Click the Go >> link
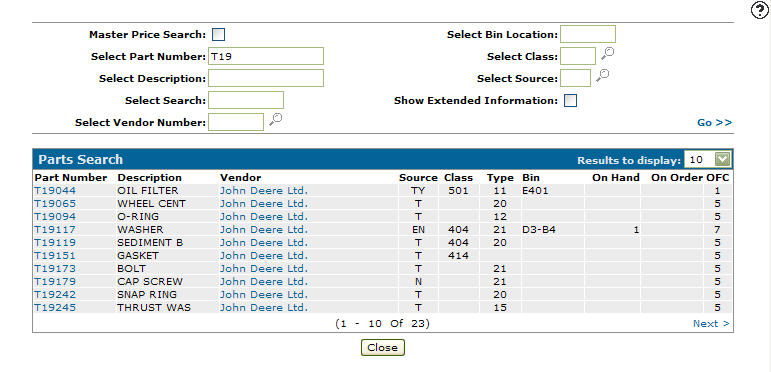The height and width of the screenshot is (372, 771). [x=714, y=122]
